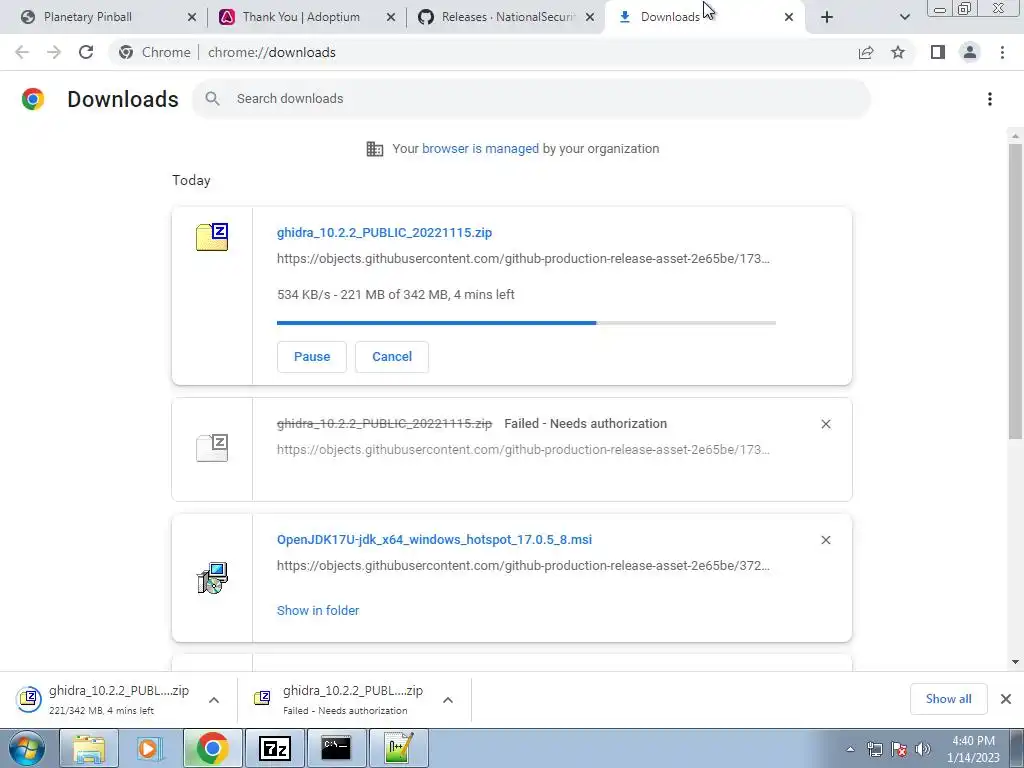Open the downloading ghidra_10.2.2 zip link
The width and height of the screenshot is (1024, 768).
[384, 232]
